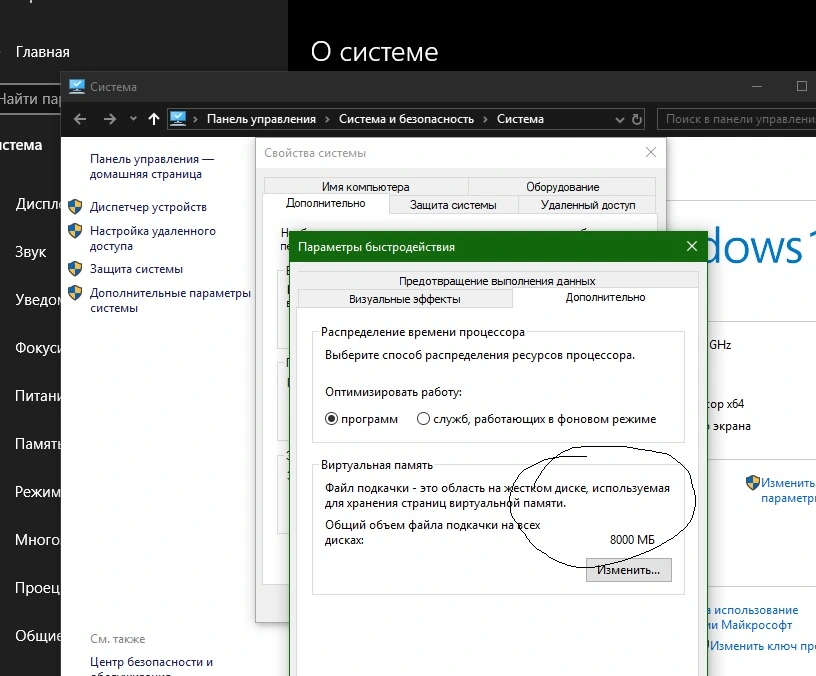This screenshot has height=676, width=816.
Task: Click the Система breadcrumb at path end
Action: 520,119
